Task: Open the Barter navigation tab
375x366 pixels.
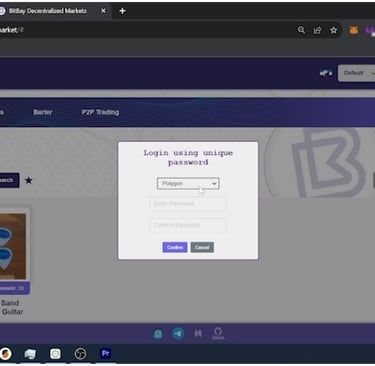Action: 43,112
